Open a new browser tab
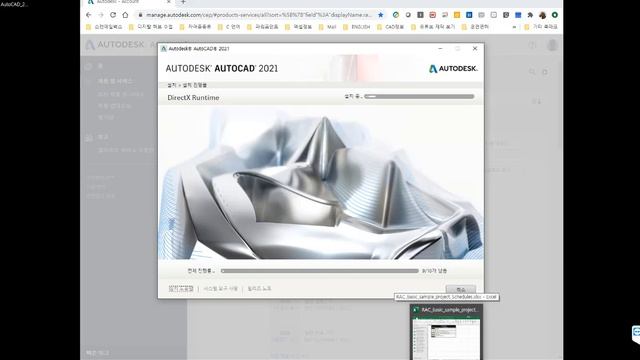Viewport: 640px width, 360px height. [183, 2]
